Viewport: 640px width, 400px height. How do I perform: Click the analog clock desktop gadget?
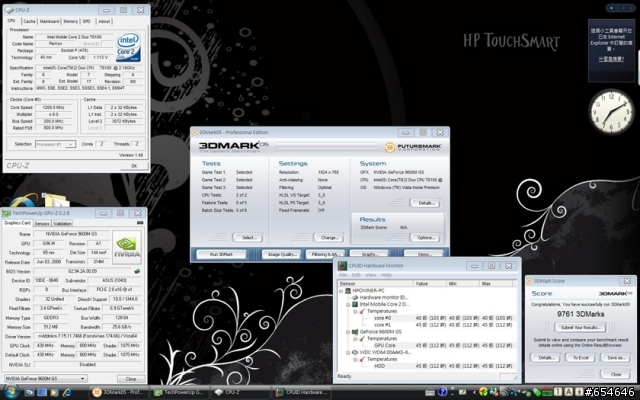[x=611, y=112]
